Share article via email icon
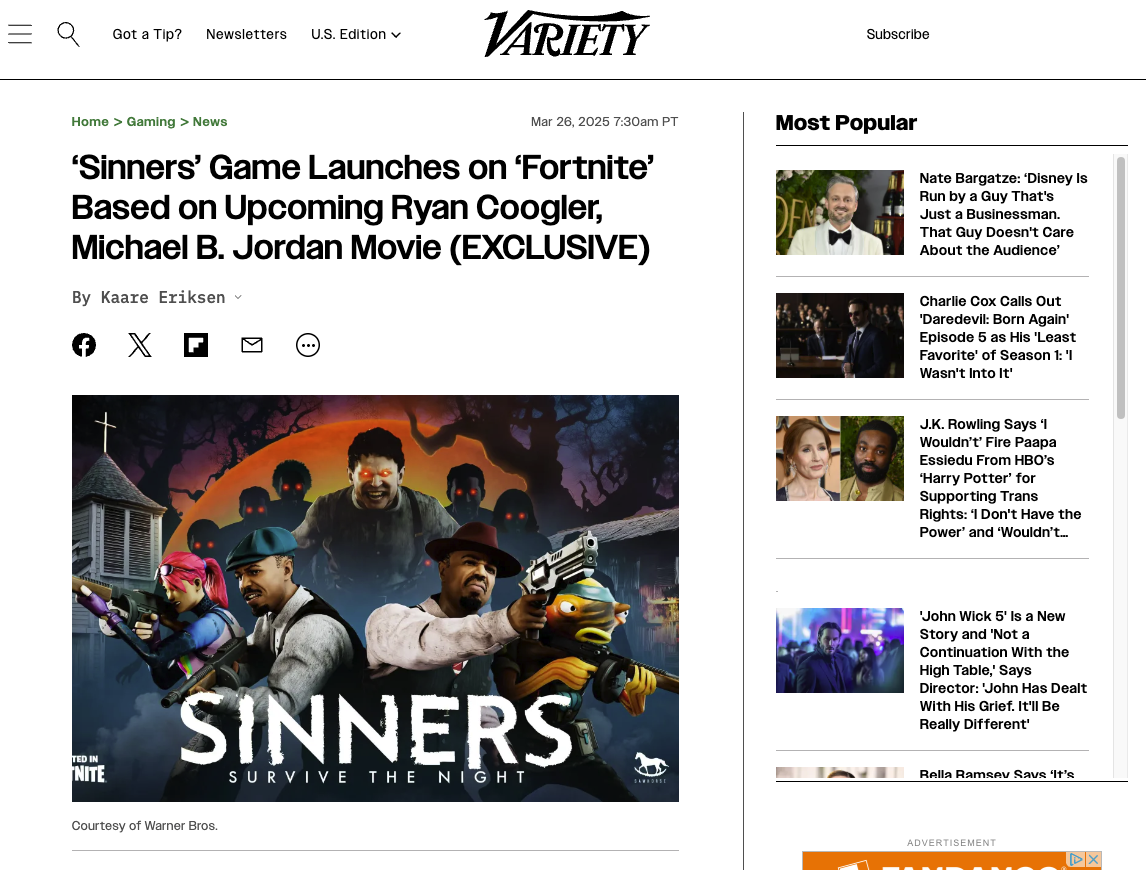 click(x=252, y=345)
